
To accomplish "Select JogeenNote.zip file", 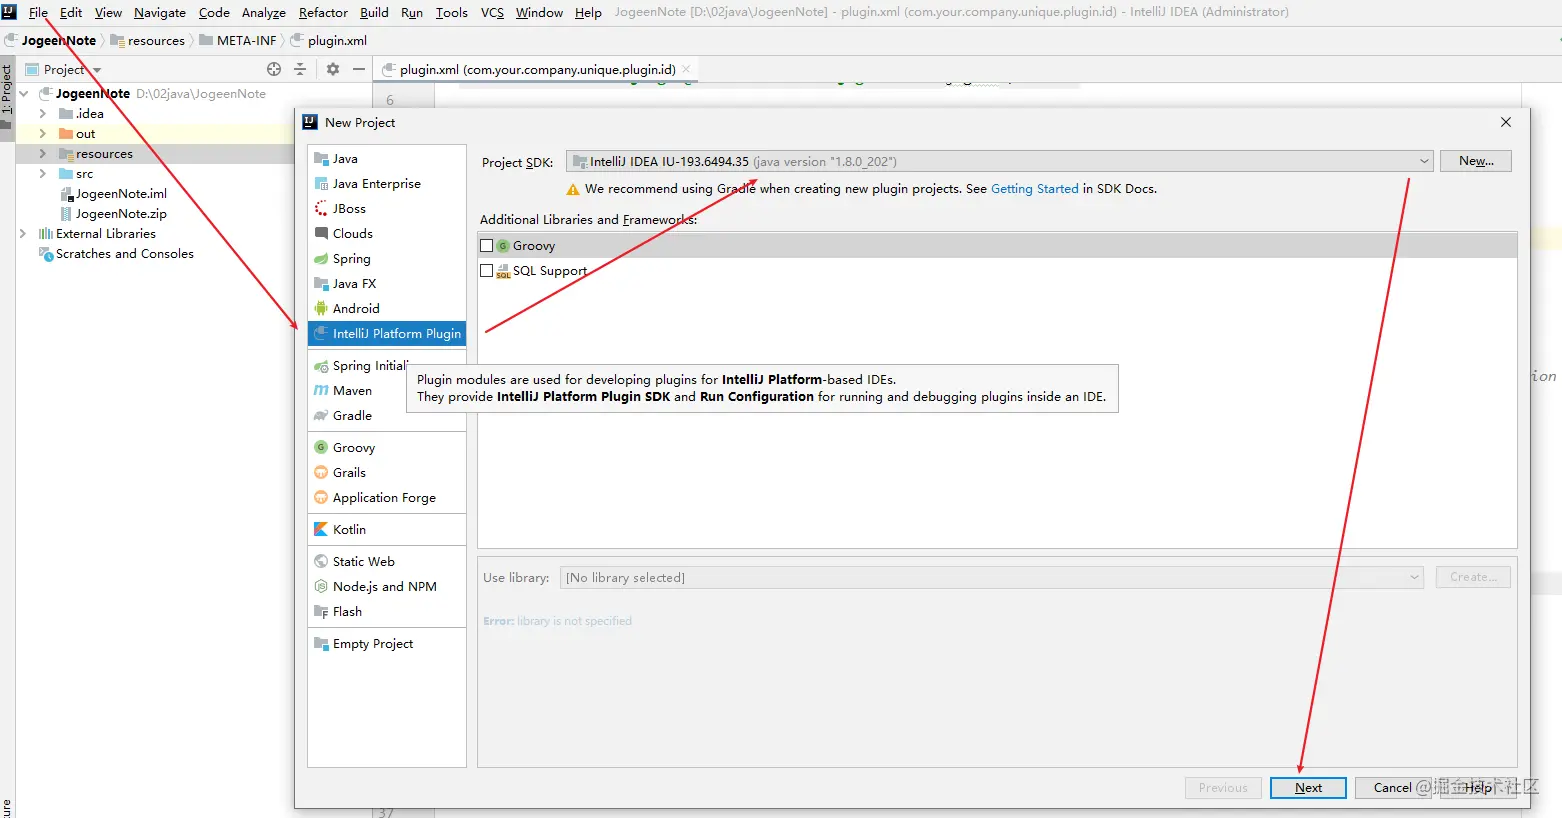I will click(114, 214).
